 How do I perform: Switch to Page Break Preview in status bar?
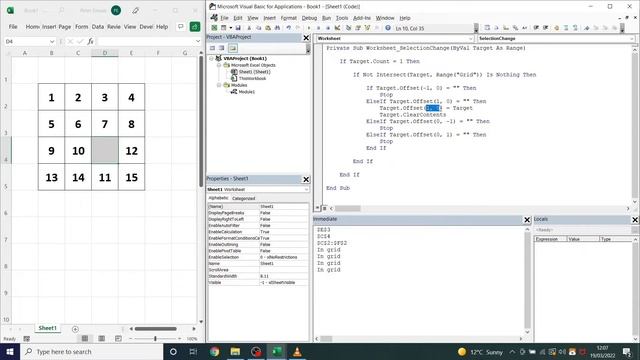(118, 338)
